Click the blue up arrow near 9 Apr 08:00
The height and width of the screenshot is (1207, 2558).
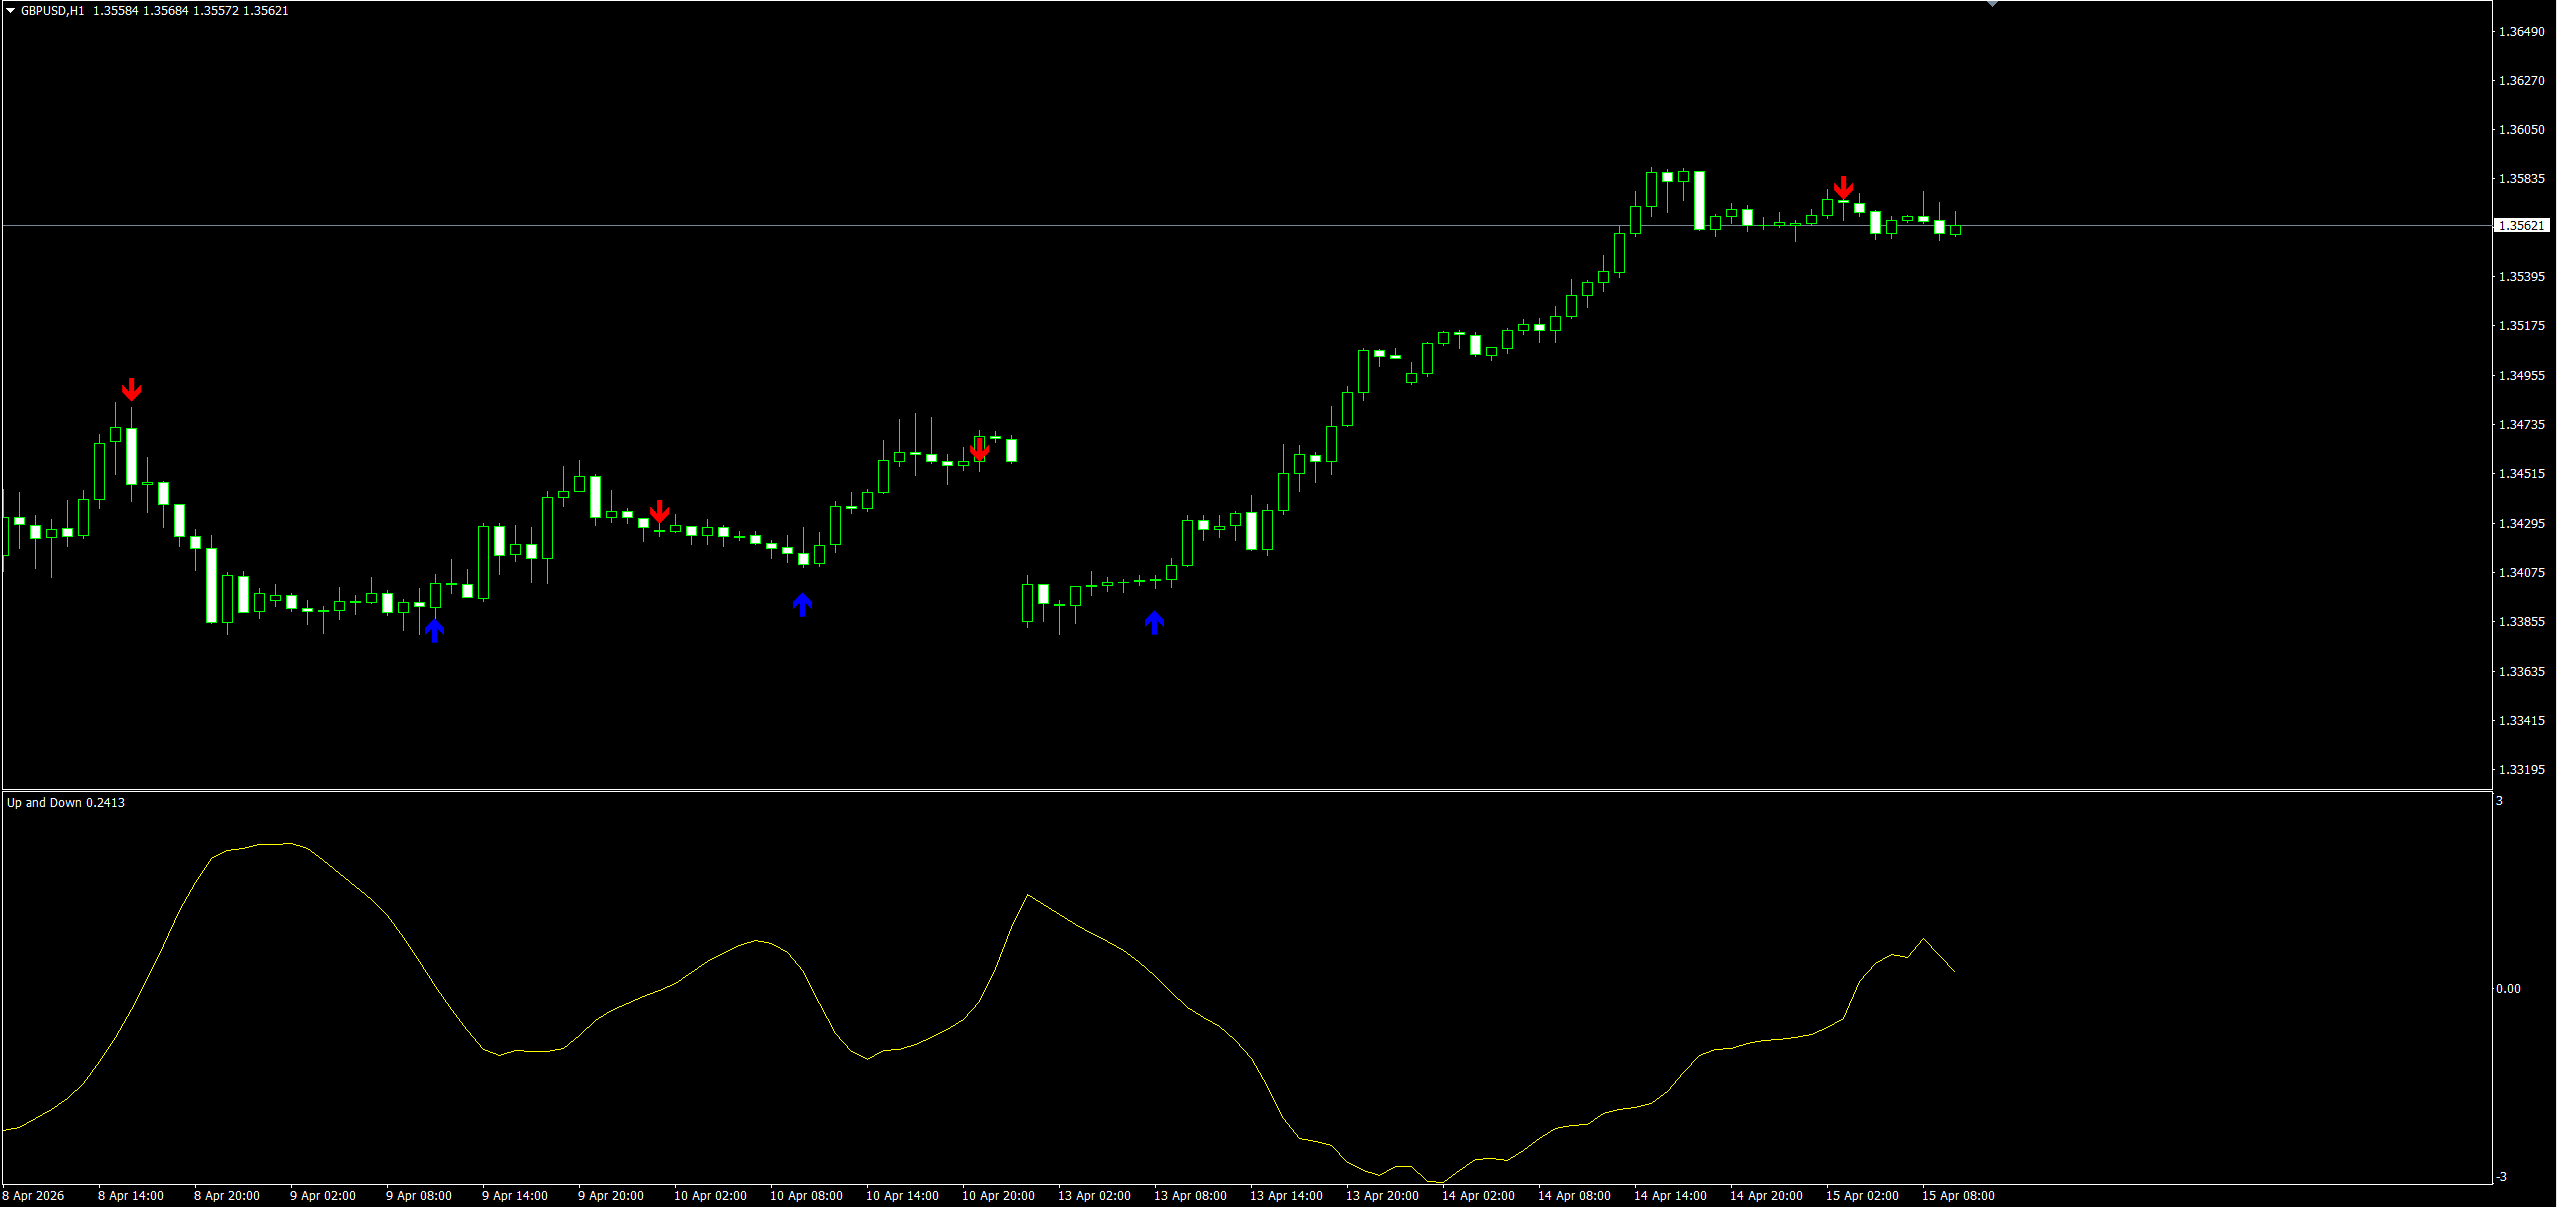pyautogui.click(x=434, y=630)
